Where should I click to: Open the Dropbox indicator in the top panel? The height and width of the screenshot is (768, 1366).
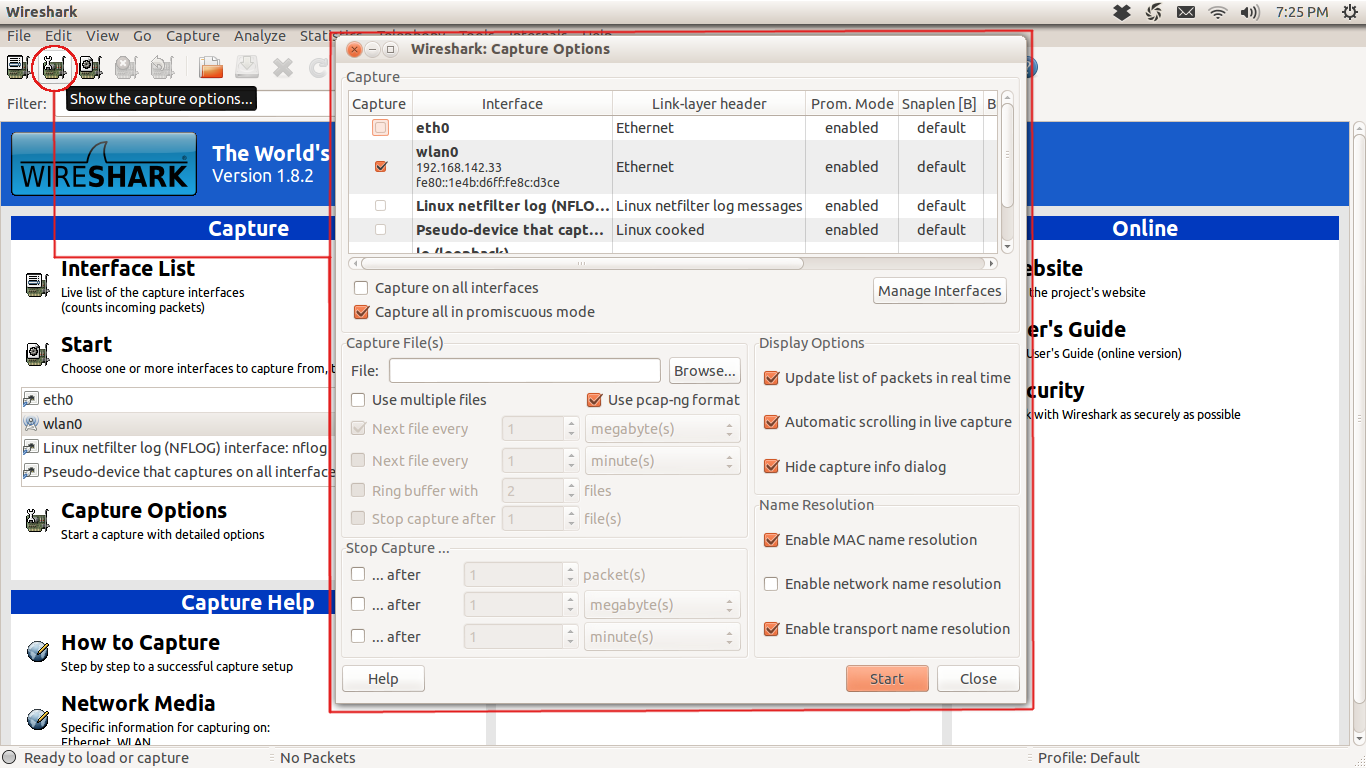pos(1122,12)
